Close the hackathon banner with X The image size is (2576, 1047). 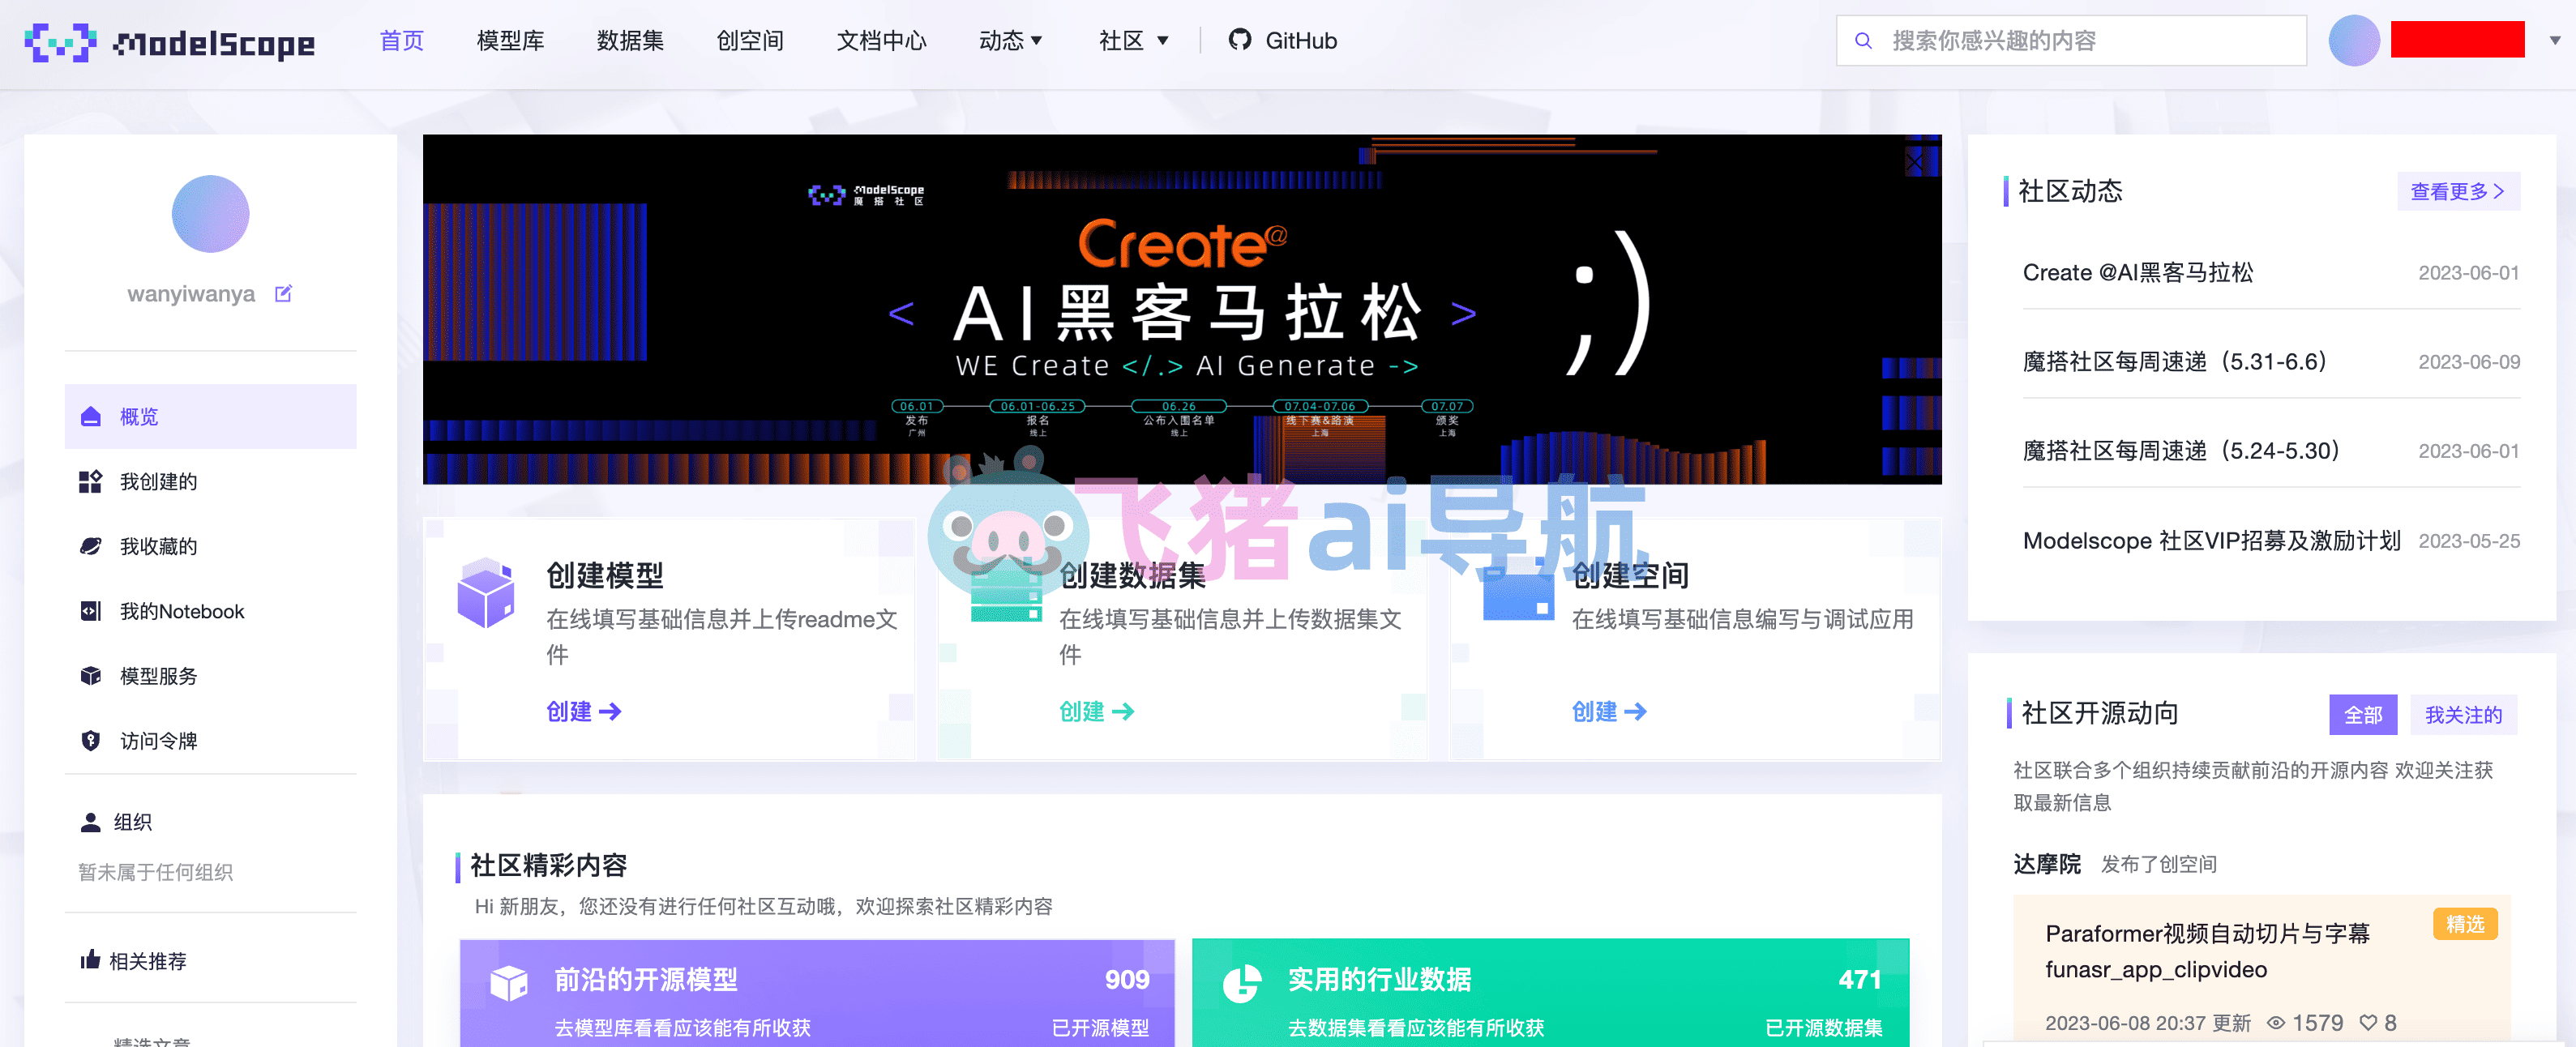tap(1914, 161)
